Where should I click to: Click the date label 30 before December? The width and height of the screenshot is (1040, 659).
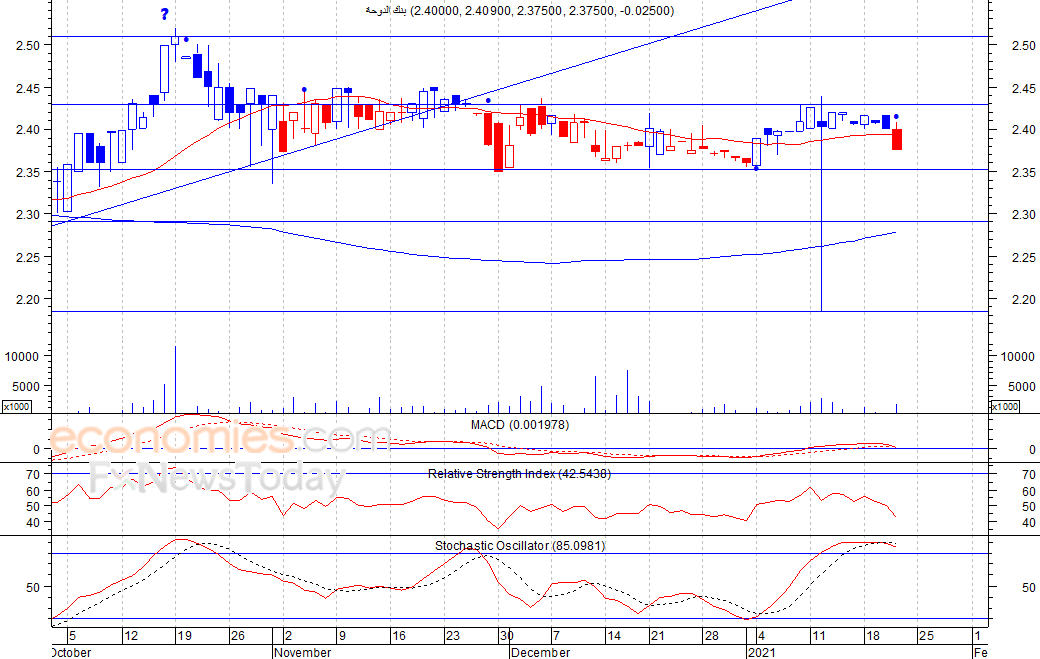pyautogui.click(x=507, y=636)
